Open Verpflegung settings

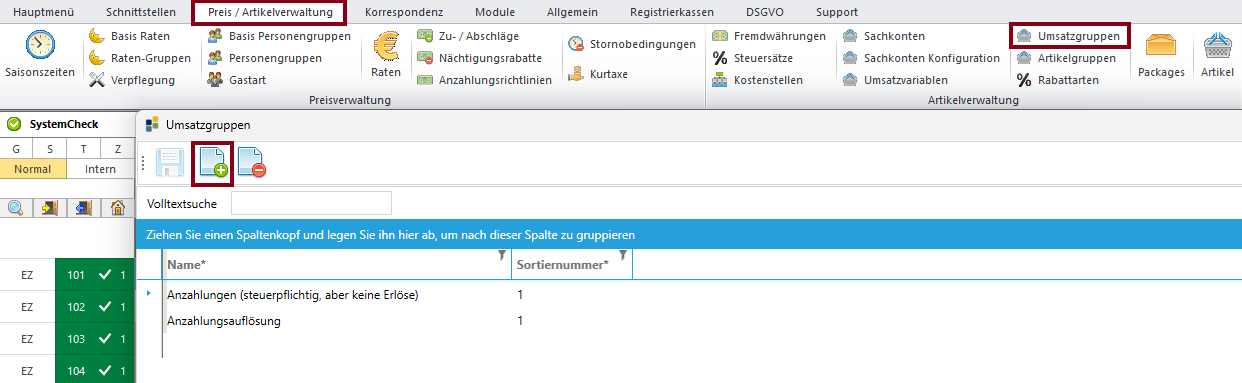point(132,80)
